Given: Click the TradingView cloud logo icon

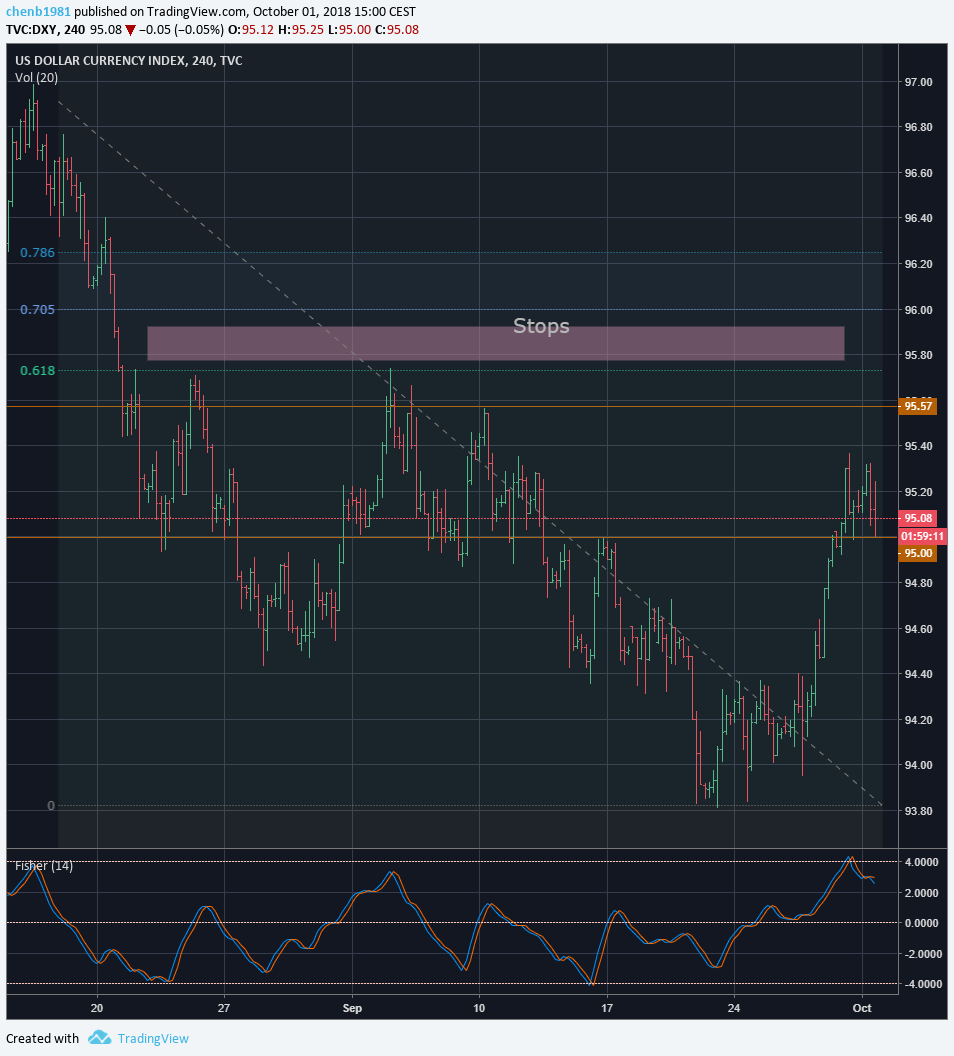Looking at the screenshot, I should pos(99,1037).
